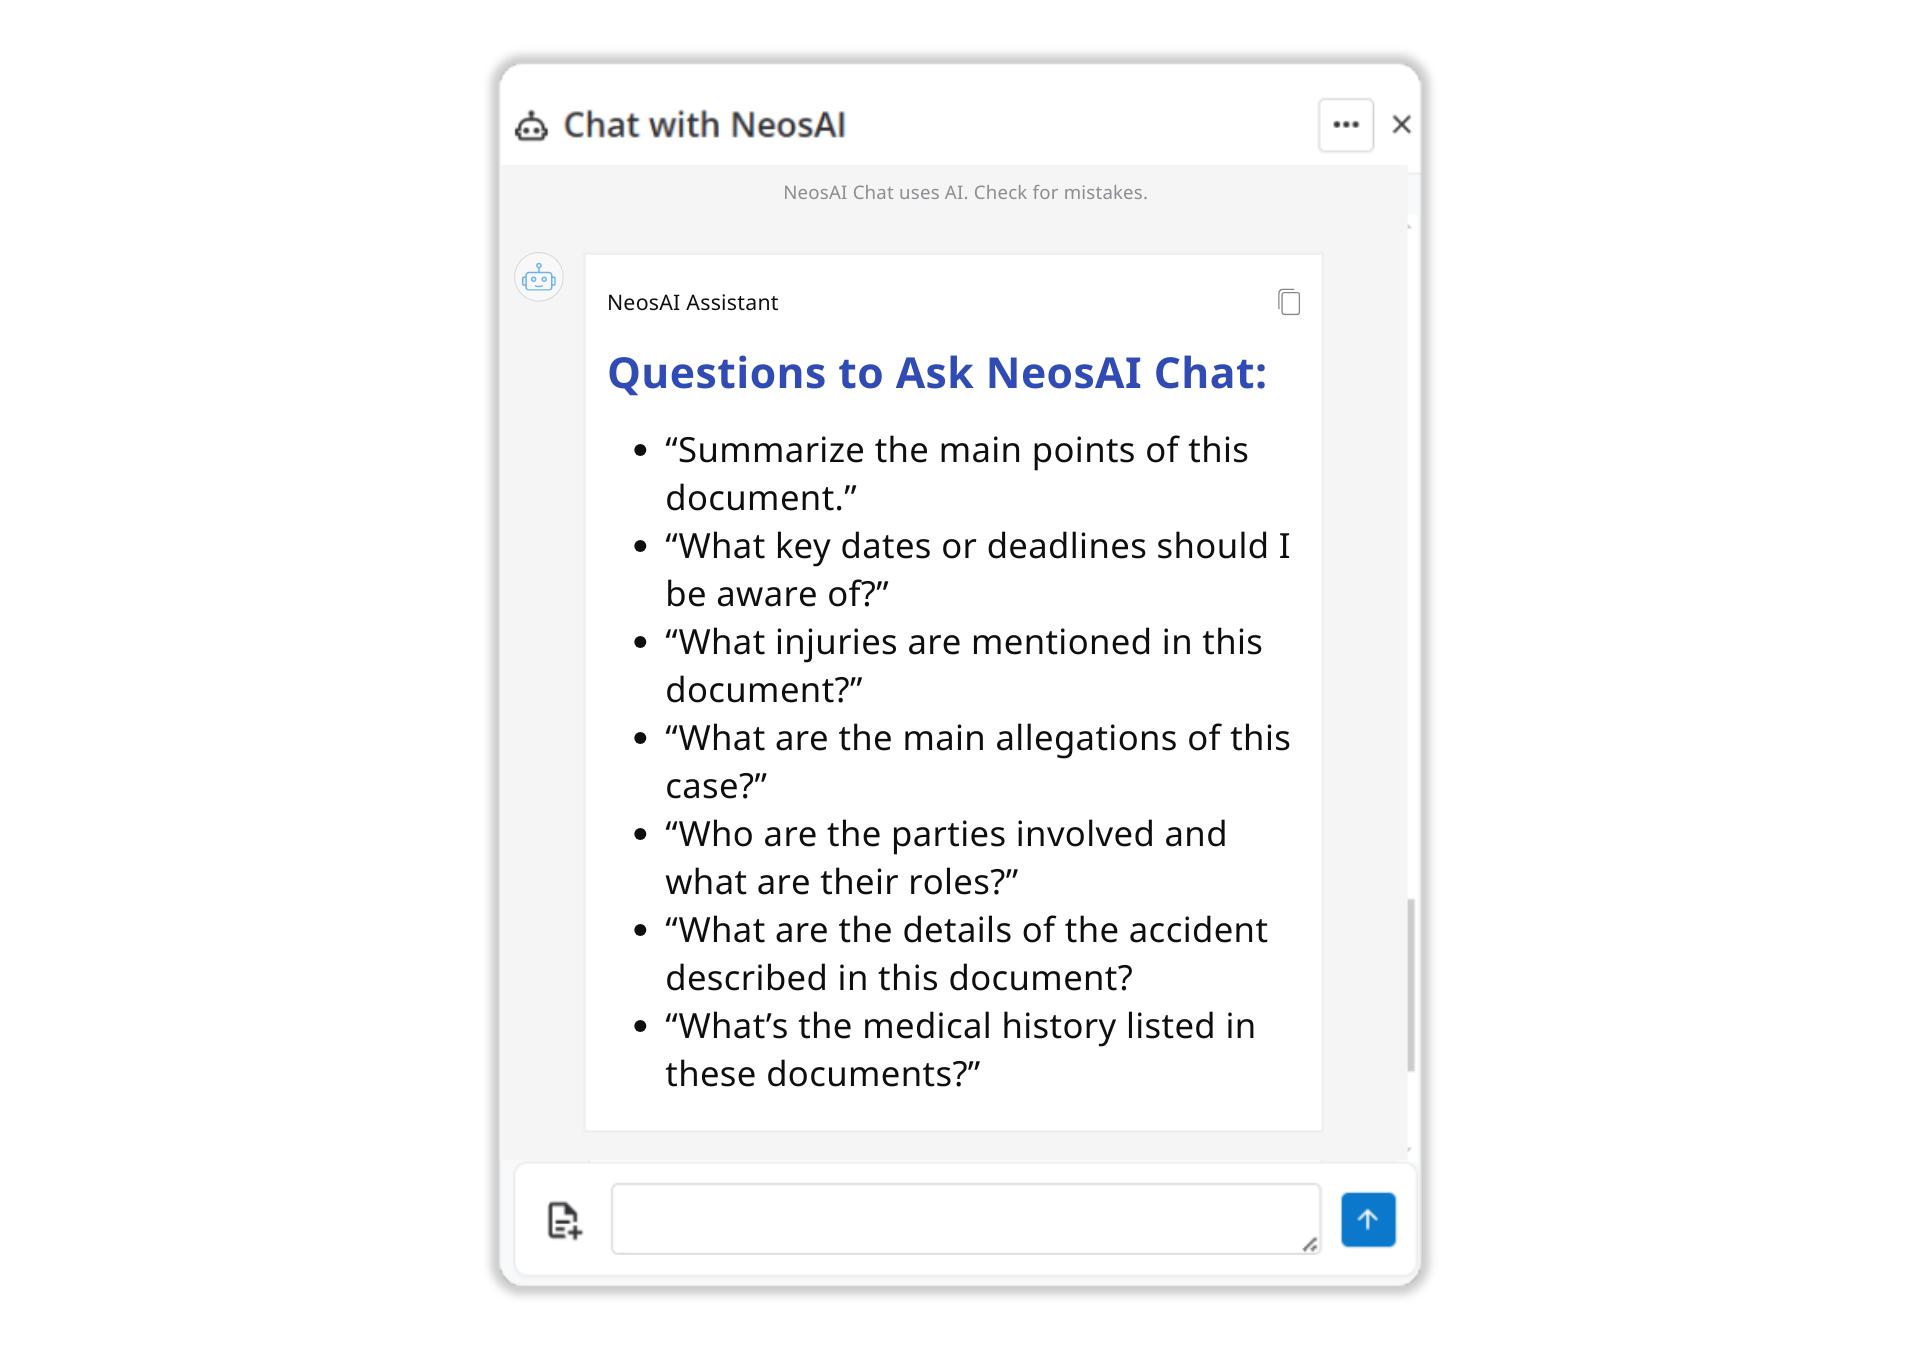The image size is (1920, 1350).
Task: Send message with the blue arrow button
Action: [x=1368, y=1219]
